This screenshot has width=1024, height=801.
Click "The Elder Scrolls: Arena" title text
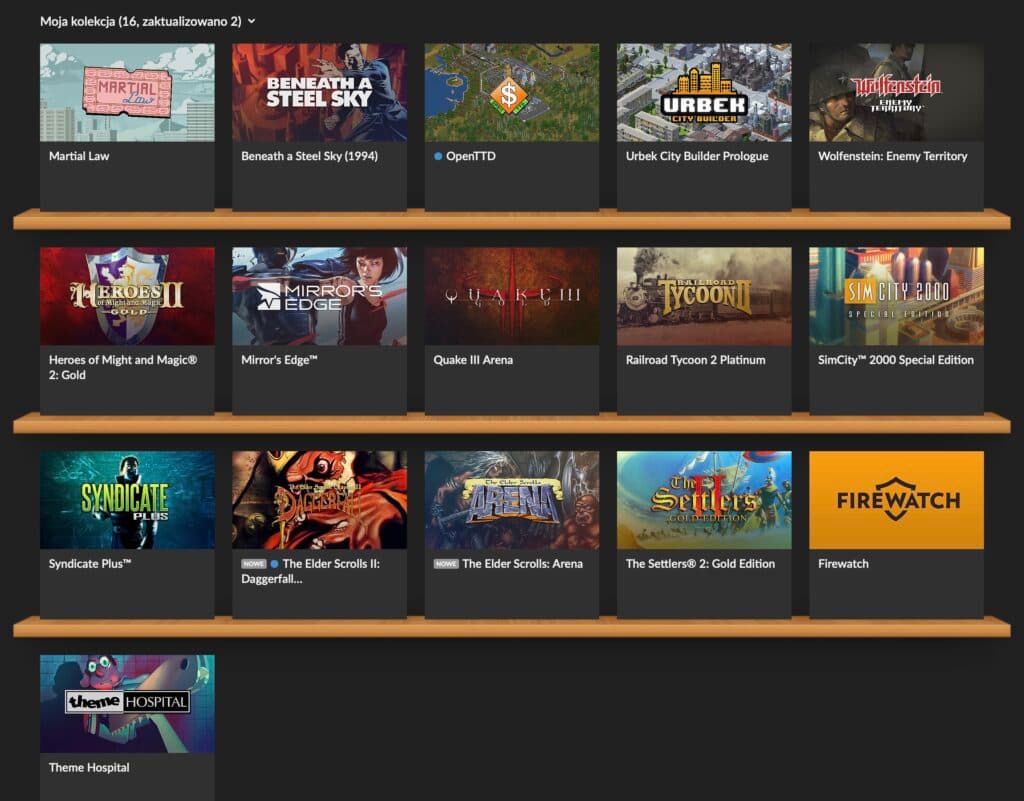click(522, 563)
